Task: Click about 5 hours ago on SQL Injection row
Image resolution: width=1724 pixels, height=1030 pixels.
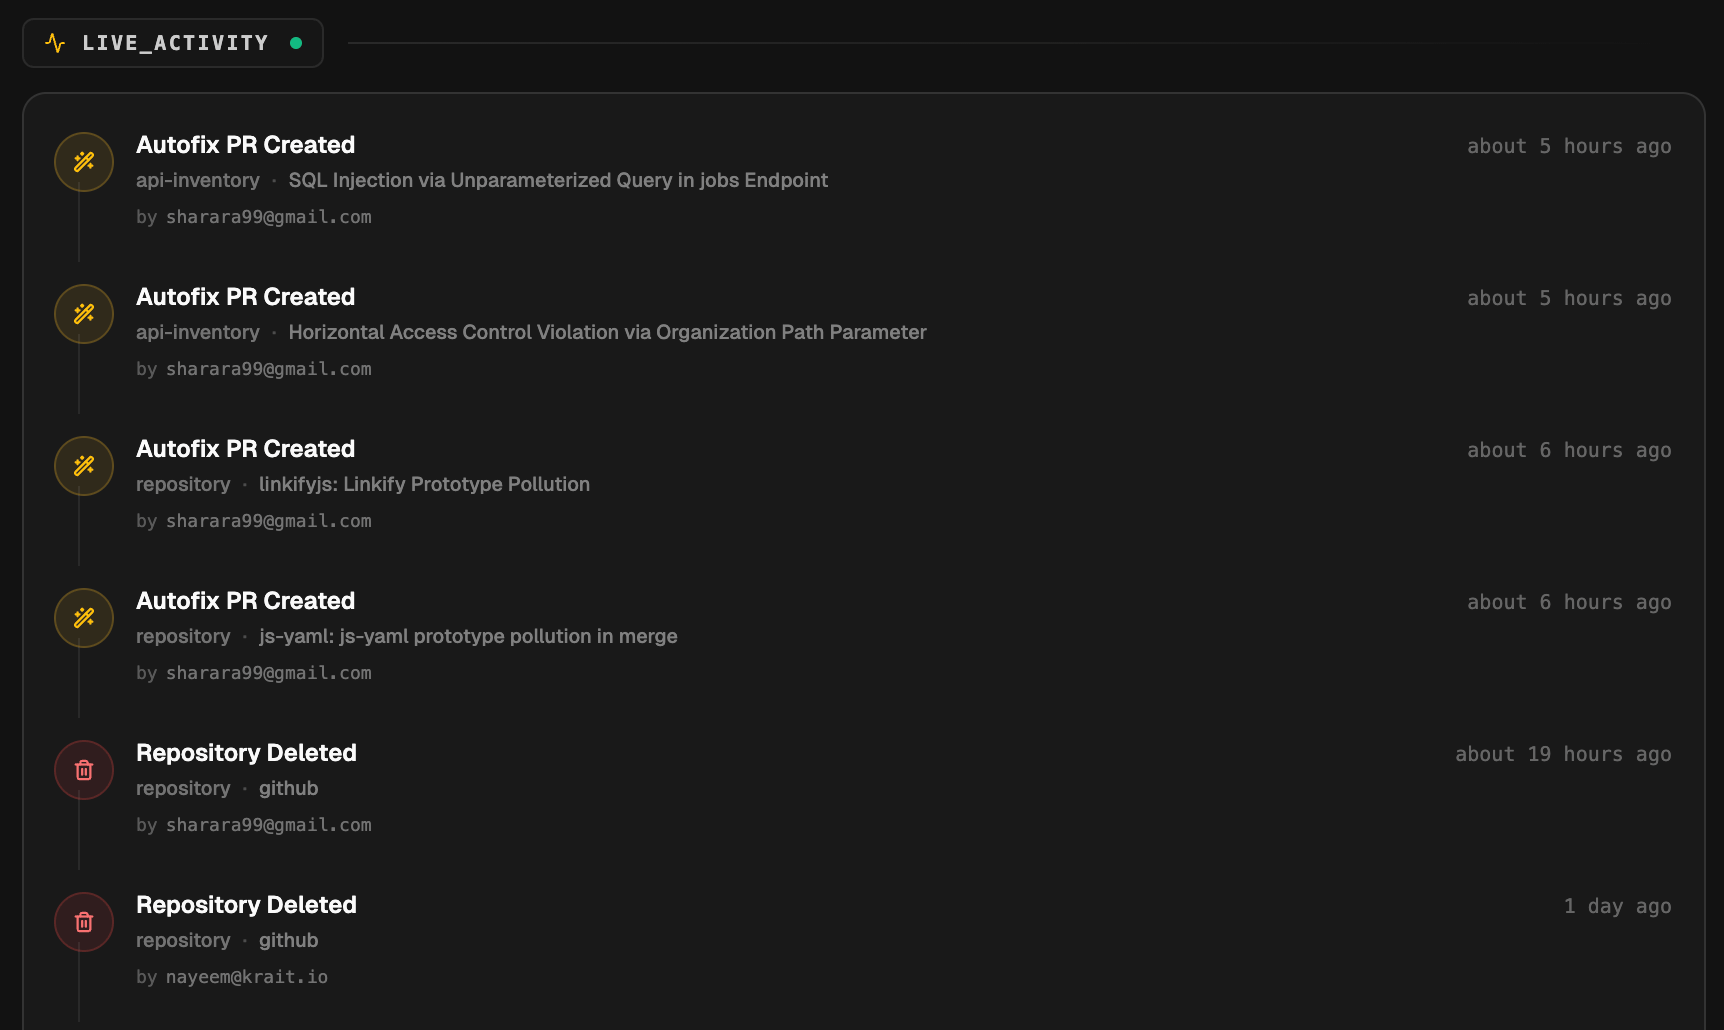Action: [1569, 146]
